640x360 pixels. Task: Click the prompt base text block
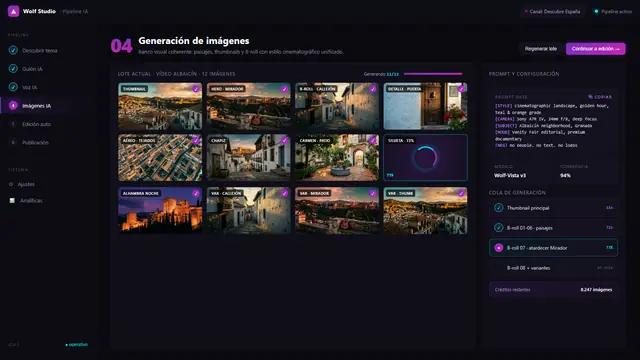coord(553,125)
